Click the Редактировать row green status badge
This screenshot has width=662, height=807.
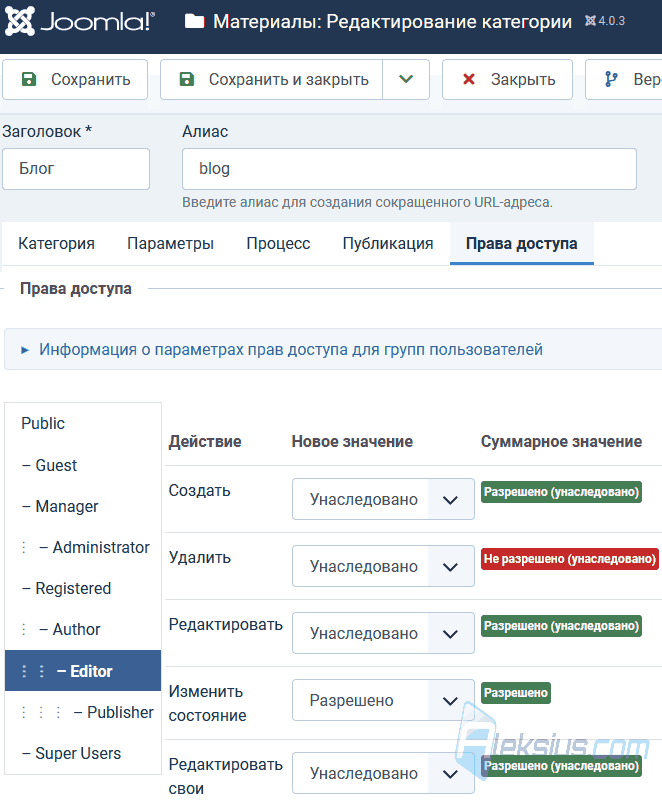point(561,626)
